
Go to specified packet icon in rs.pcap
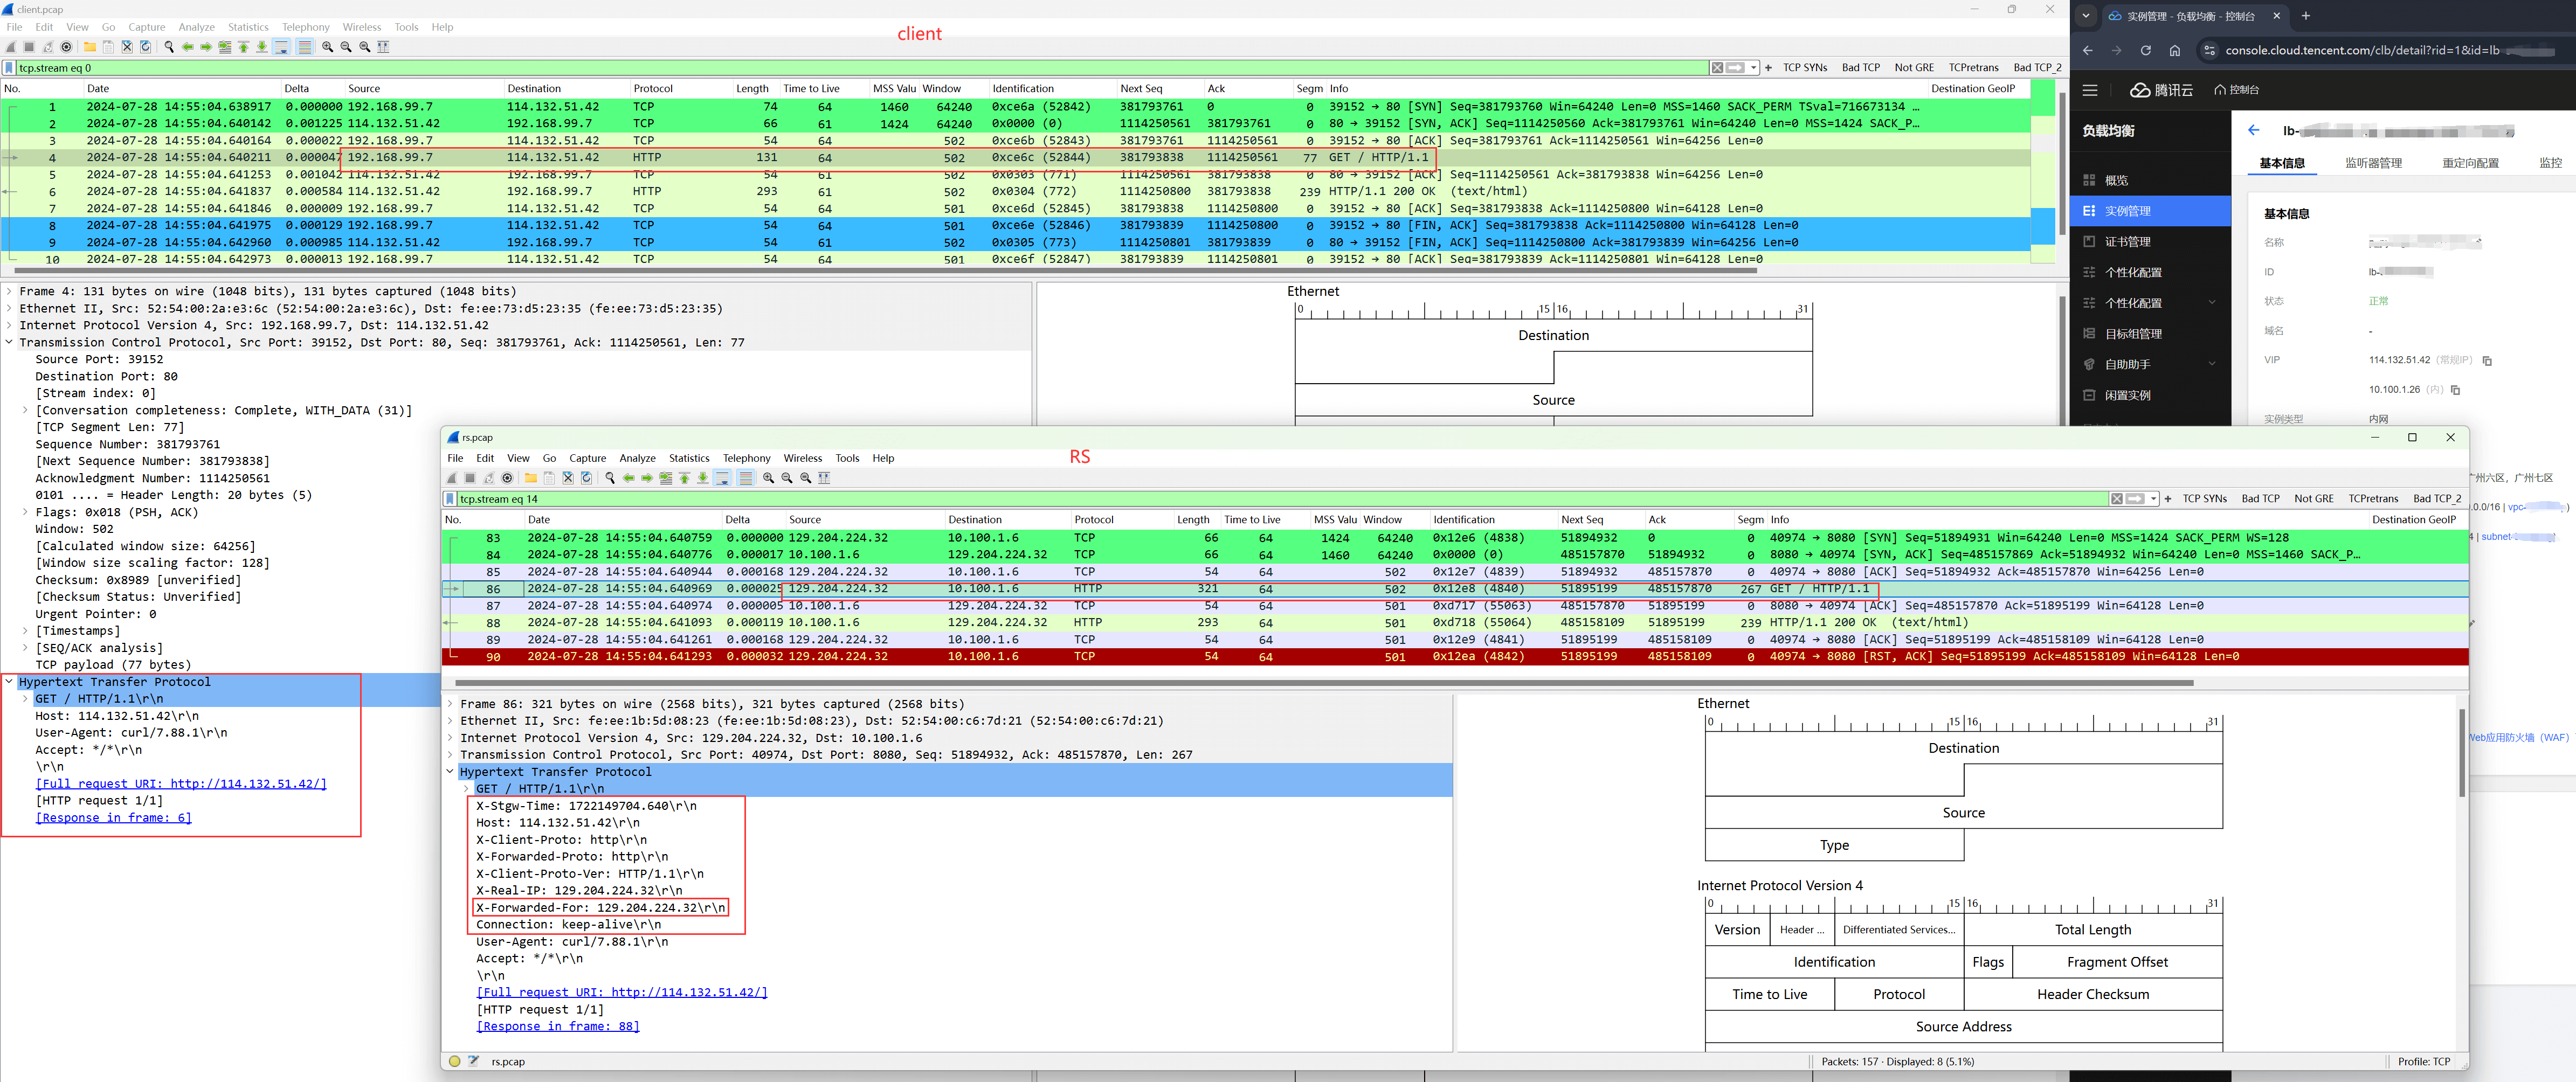click(x=666, y=478)
